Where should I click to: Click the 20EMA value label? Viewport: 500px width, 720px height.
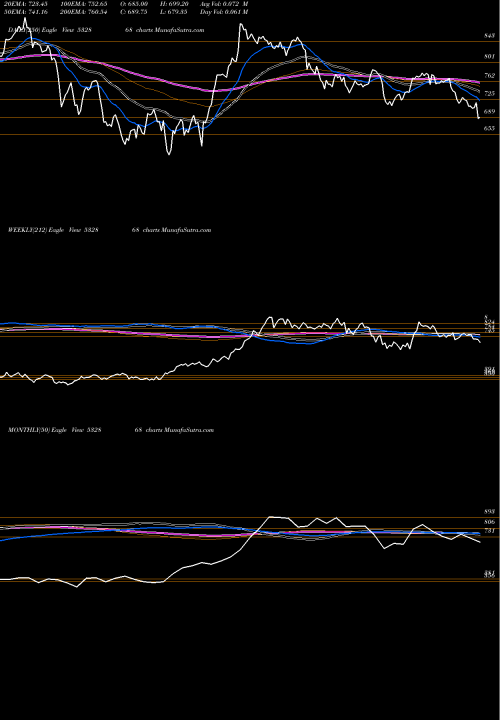coord(24,4)
